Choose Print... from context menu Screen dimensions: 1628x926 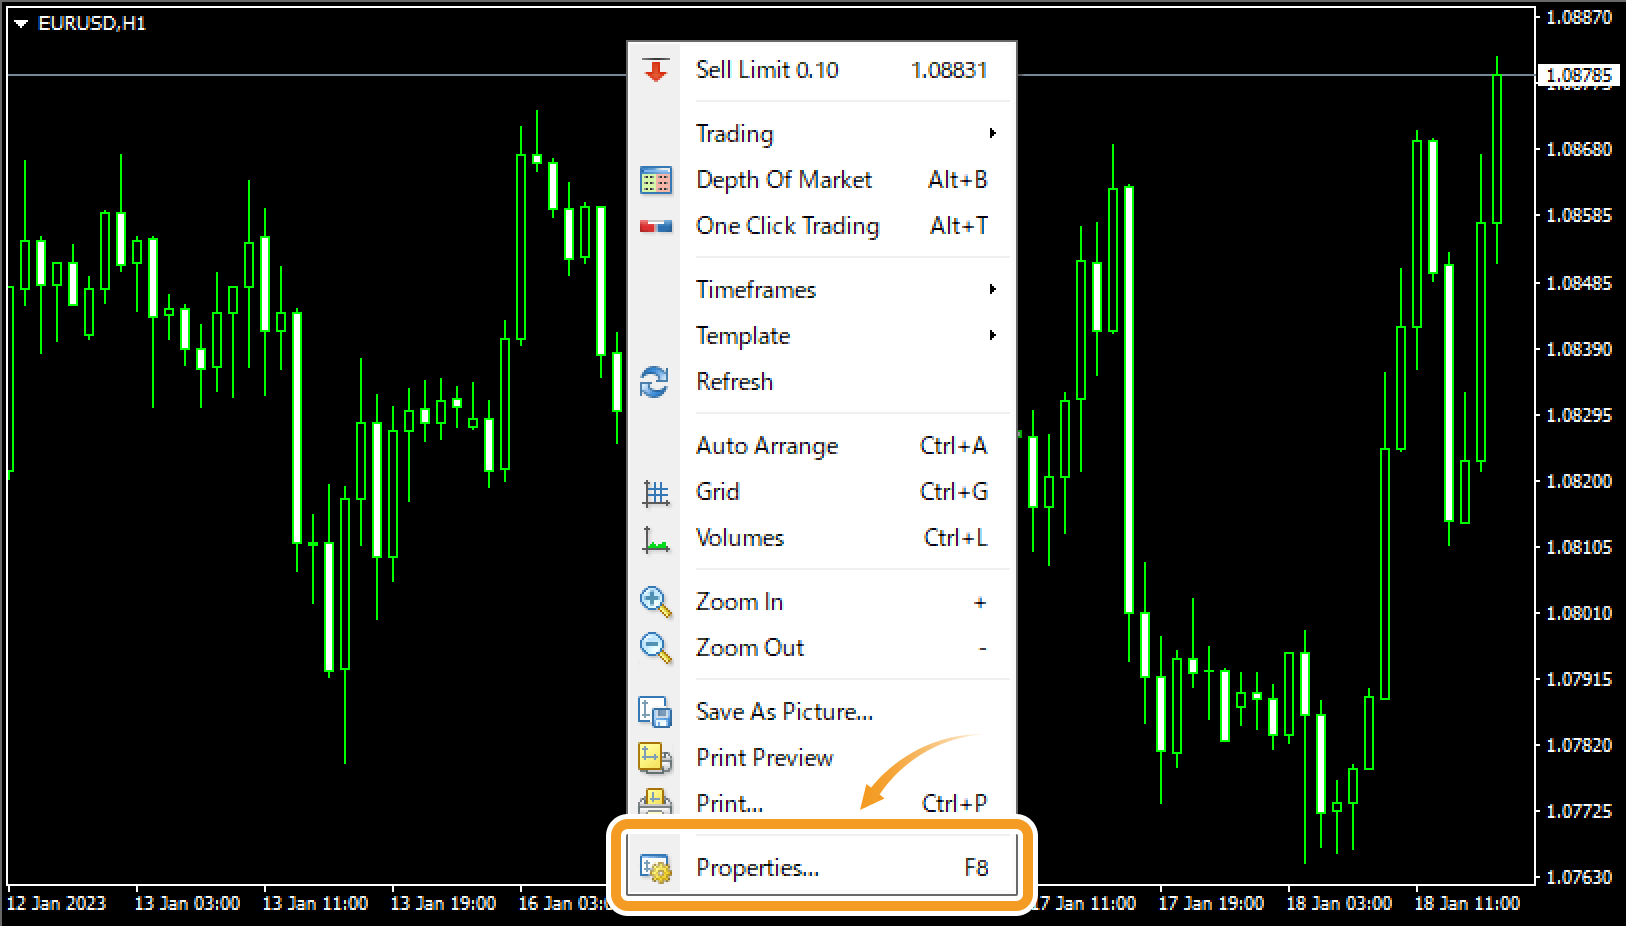pos(730,803)
